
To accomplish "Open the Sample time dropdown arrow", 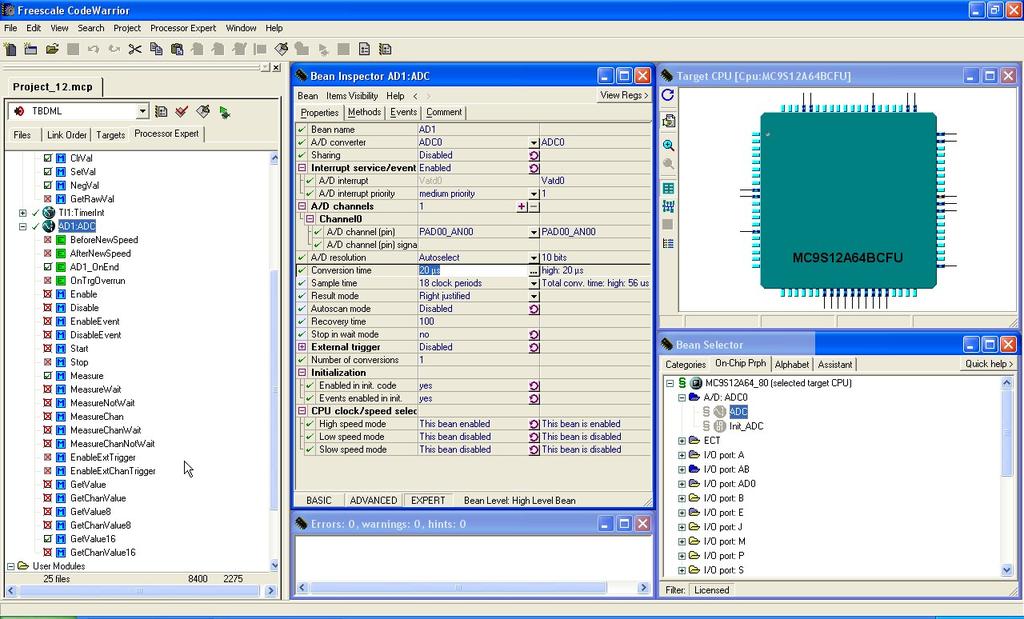I will [534, 283].
